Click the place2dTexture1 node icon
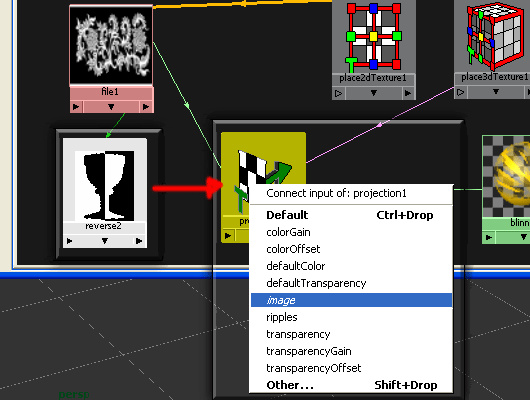This screenshot has height=400, width=530. point(374,36)
